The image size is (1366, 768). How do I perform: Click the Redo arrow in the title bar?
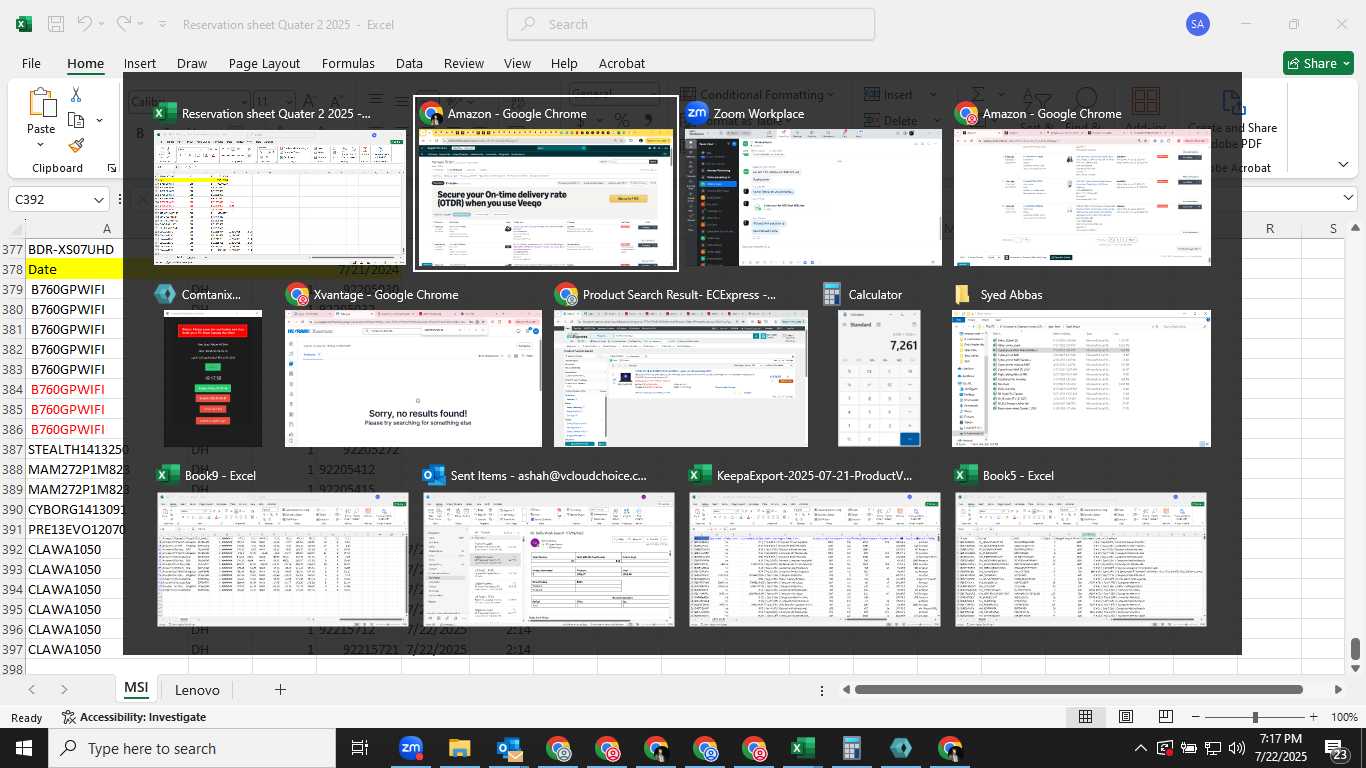point(123,24)
